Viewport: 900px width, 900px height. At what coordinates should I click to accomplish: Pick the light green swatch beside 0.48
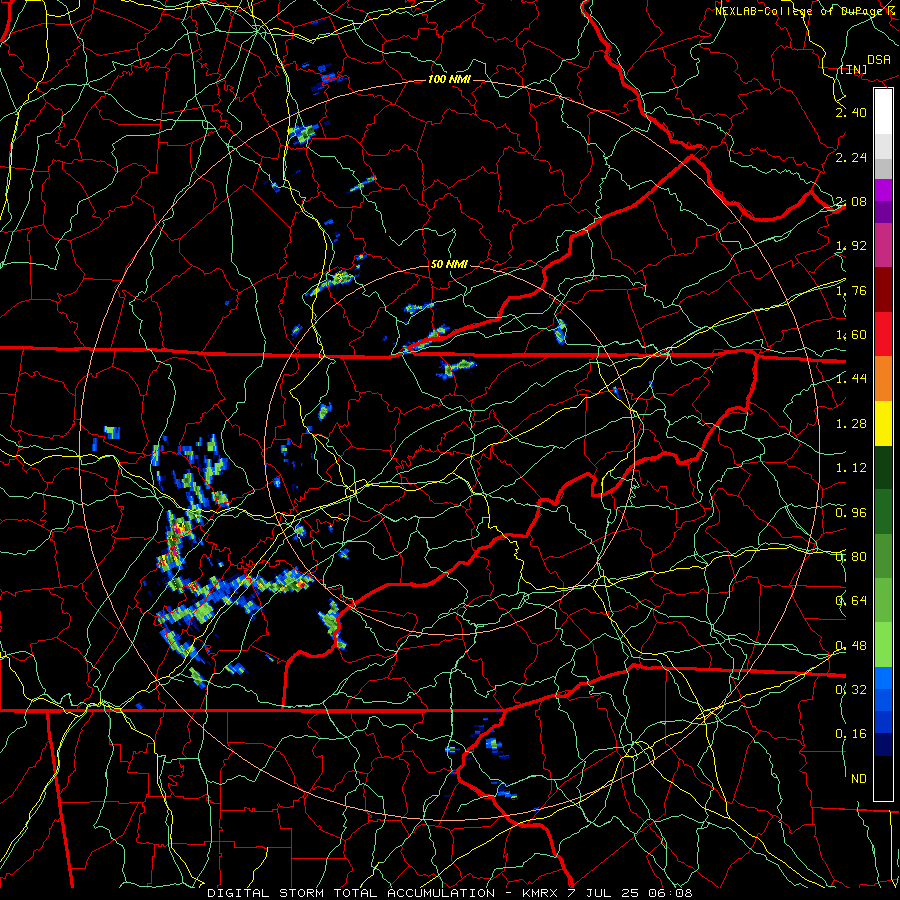coord(883,645)
